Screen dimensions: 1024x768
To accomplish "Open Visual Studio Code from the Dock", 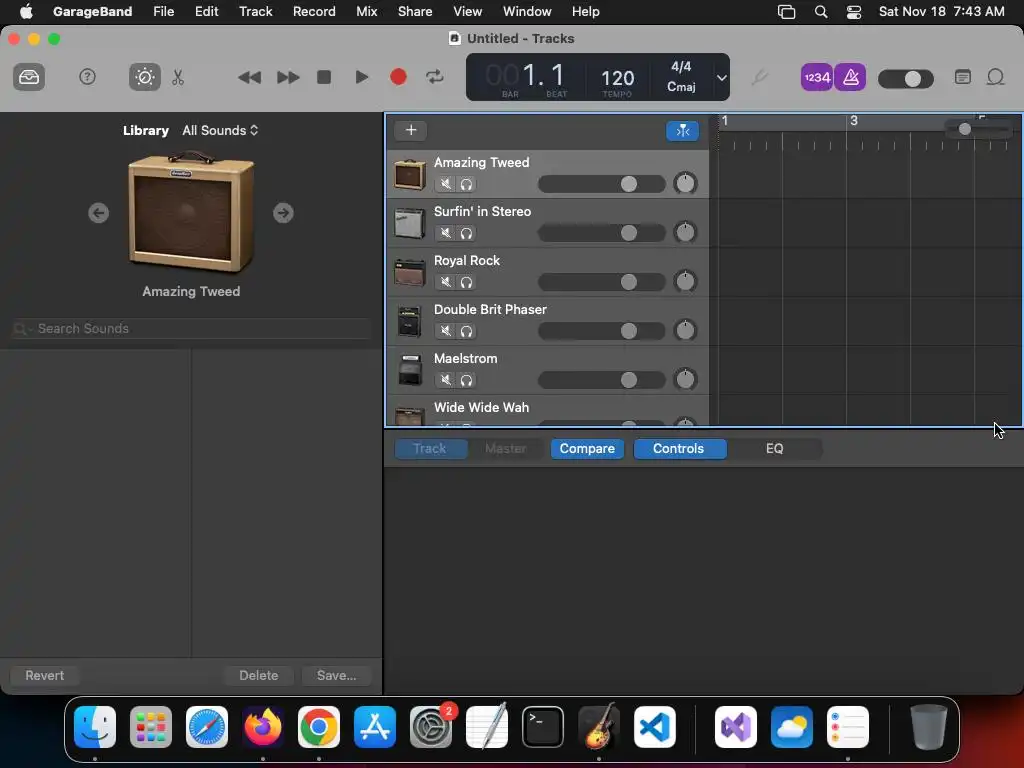I will point(654,727).
